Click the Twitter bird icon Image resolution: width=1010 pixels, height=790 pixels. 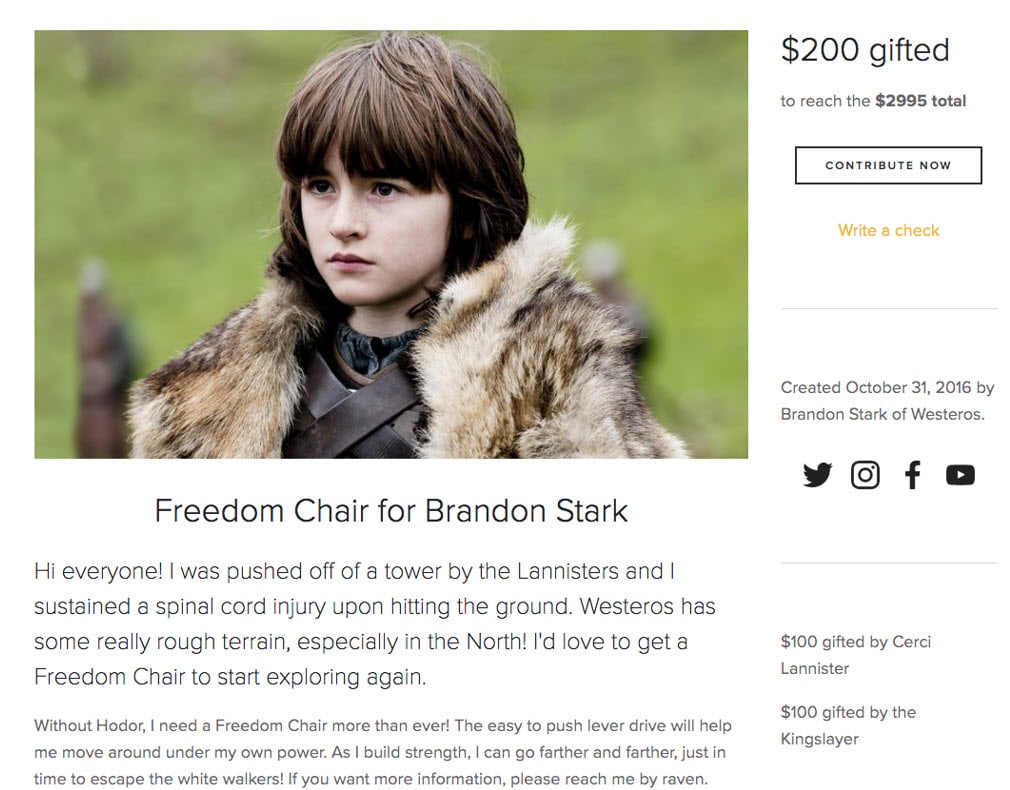817,475
